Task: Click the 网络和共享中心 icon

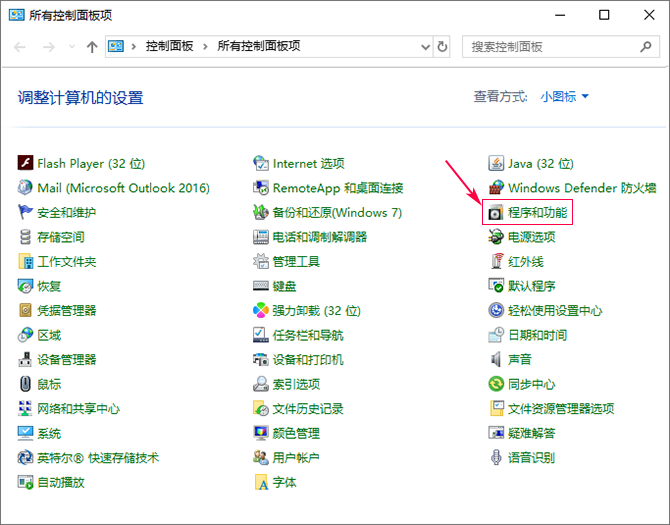Action: 25,408
